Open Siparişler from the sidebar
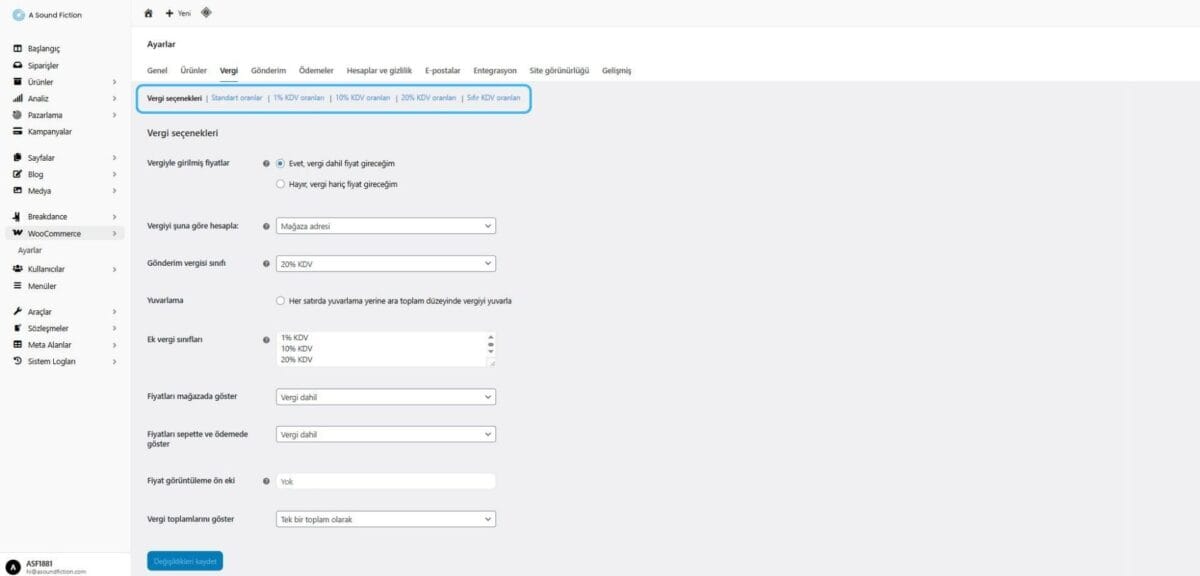This screenshot has height=576, width=1200. point(43,65)
